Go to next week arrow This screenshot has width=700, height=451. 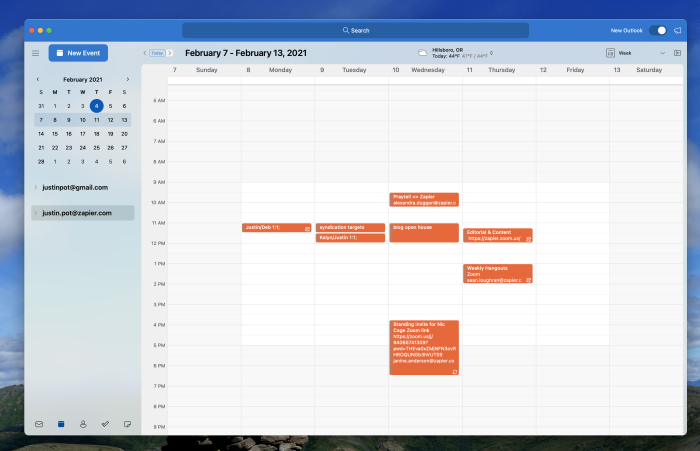tap(170, 53)
